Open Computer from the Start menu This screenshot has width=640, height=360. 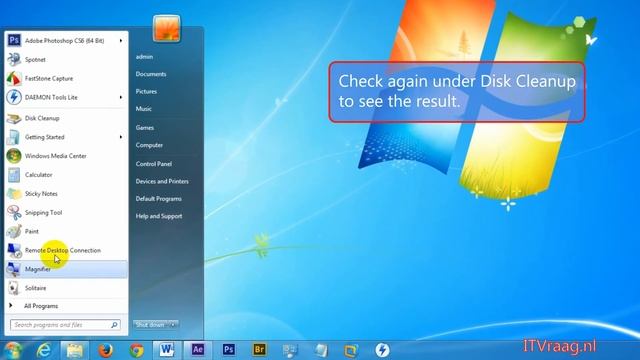[x=149, y=145]
